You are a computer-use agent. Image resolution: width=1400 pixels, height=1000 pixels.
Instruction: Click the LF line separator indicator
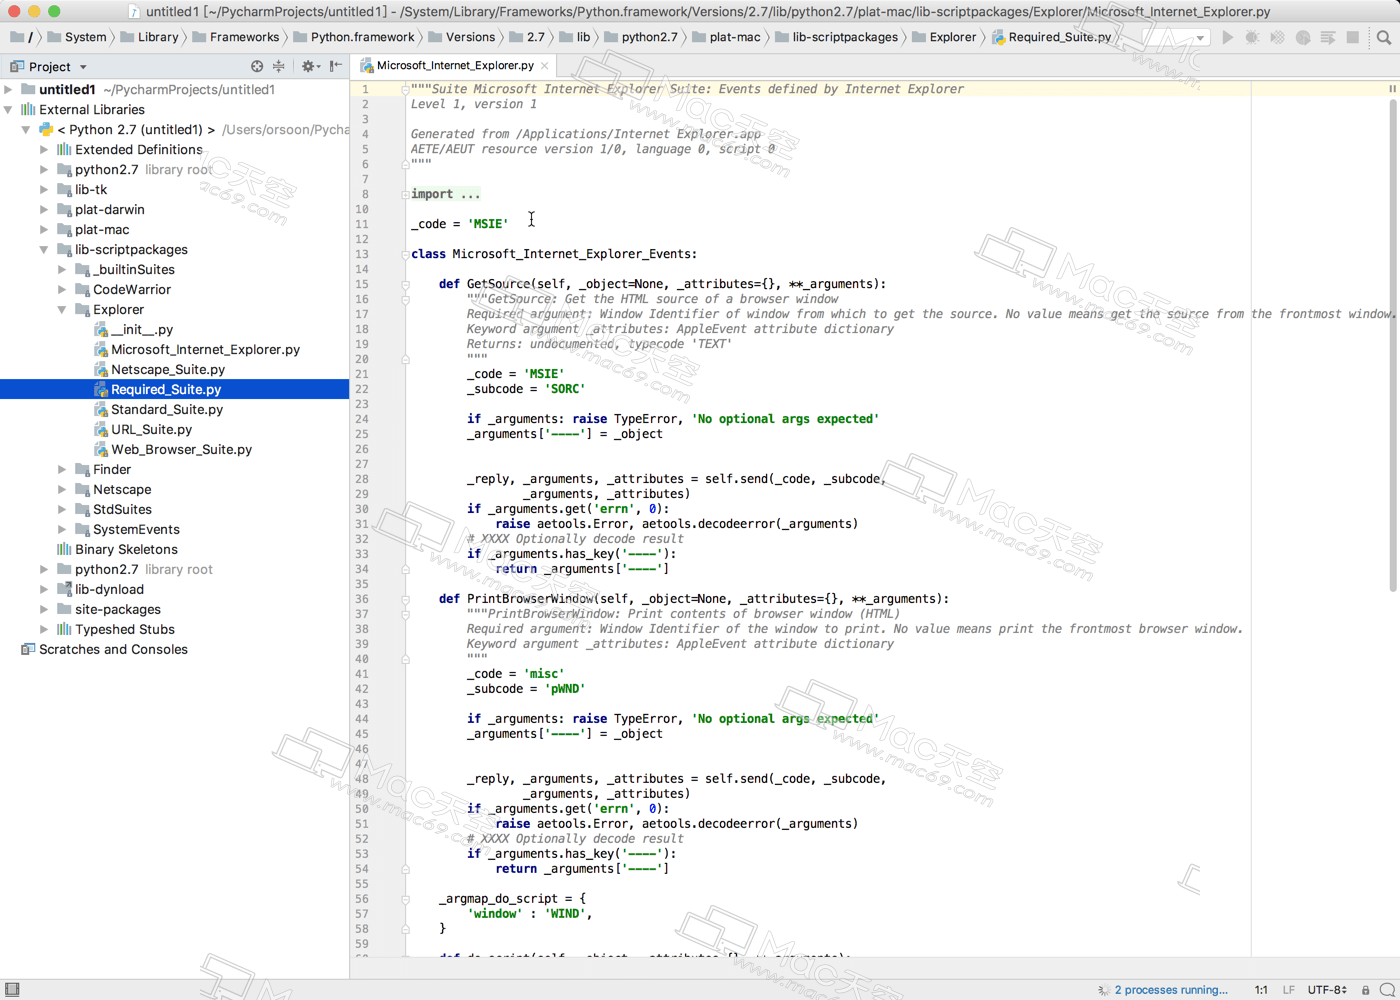[1289, 990]
